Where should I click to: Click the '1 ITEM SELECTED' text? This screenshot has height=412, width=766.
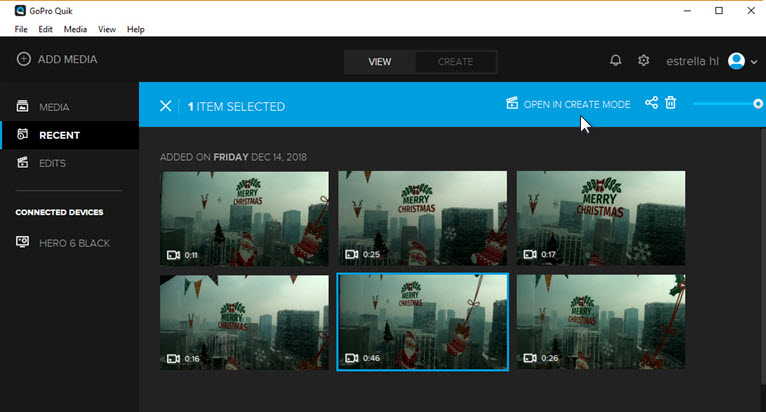(236, 107)
